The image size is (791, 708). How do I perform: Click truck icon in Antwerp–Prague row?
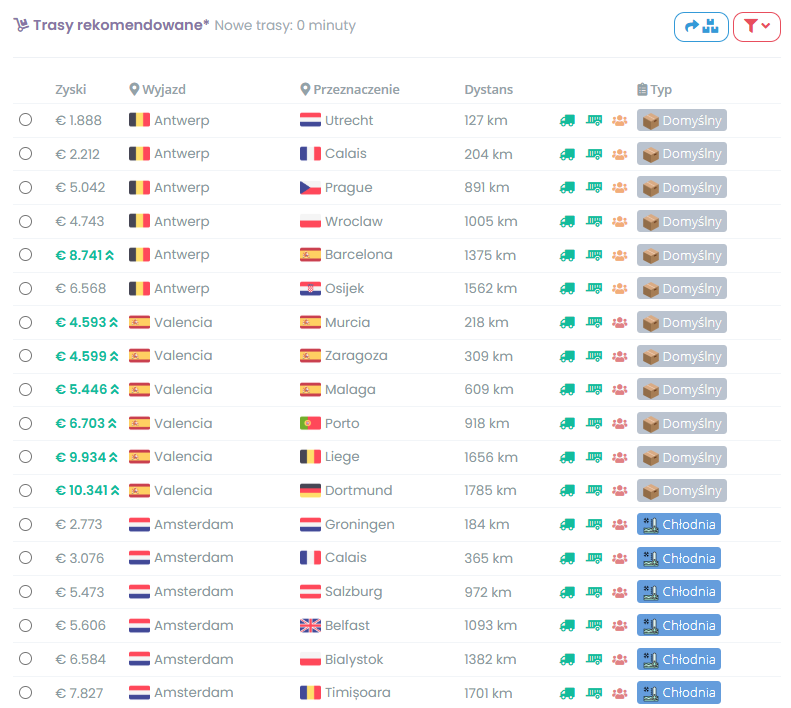click(568, 188)
